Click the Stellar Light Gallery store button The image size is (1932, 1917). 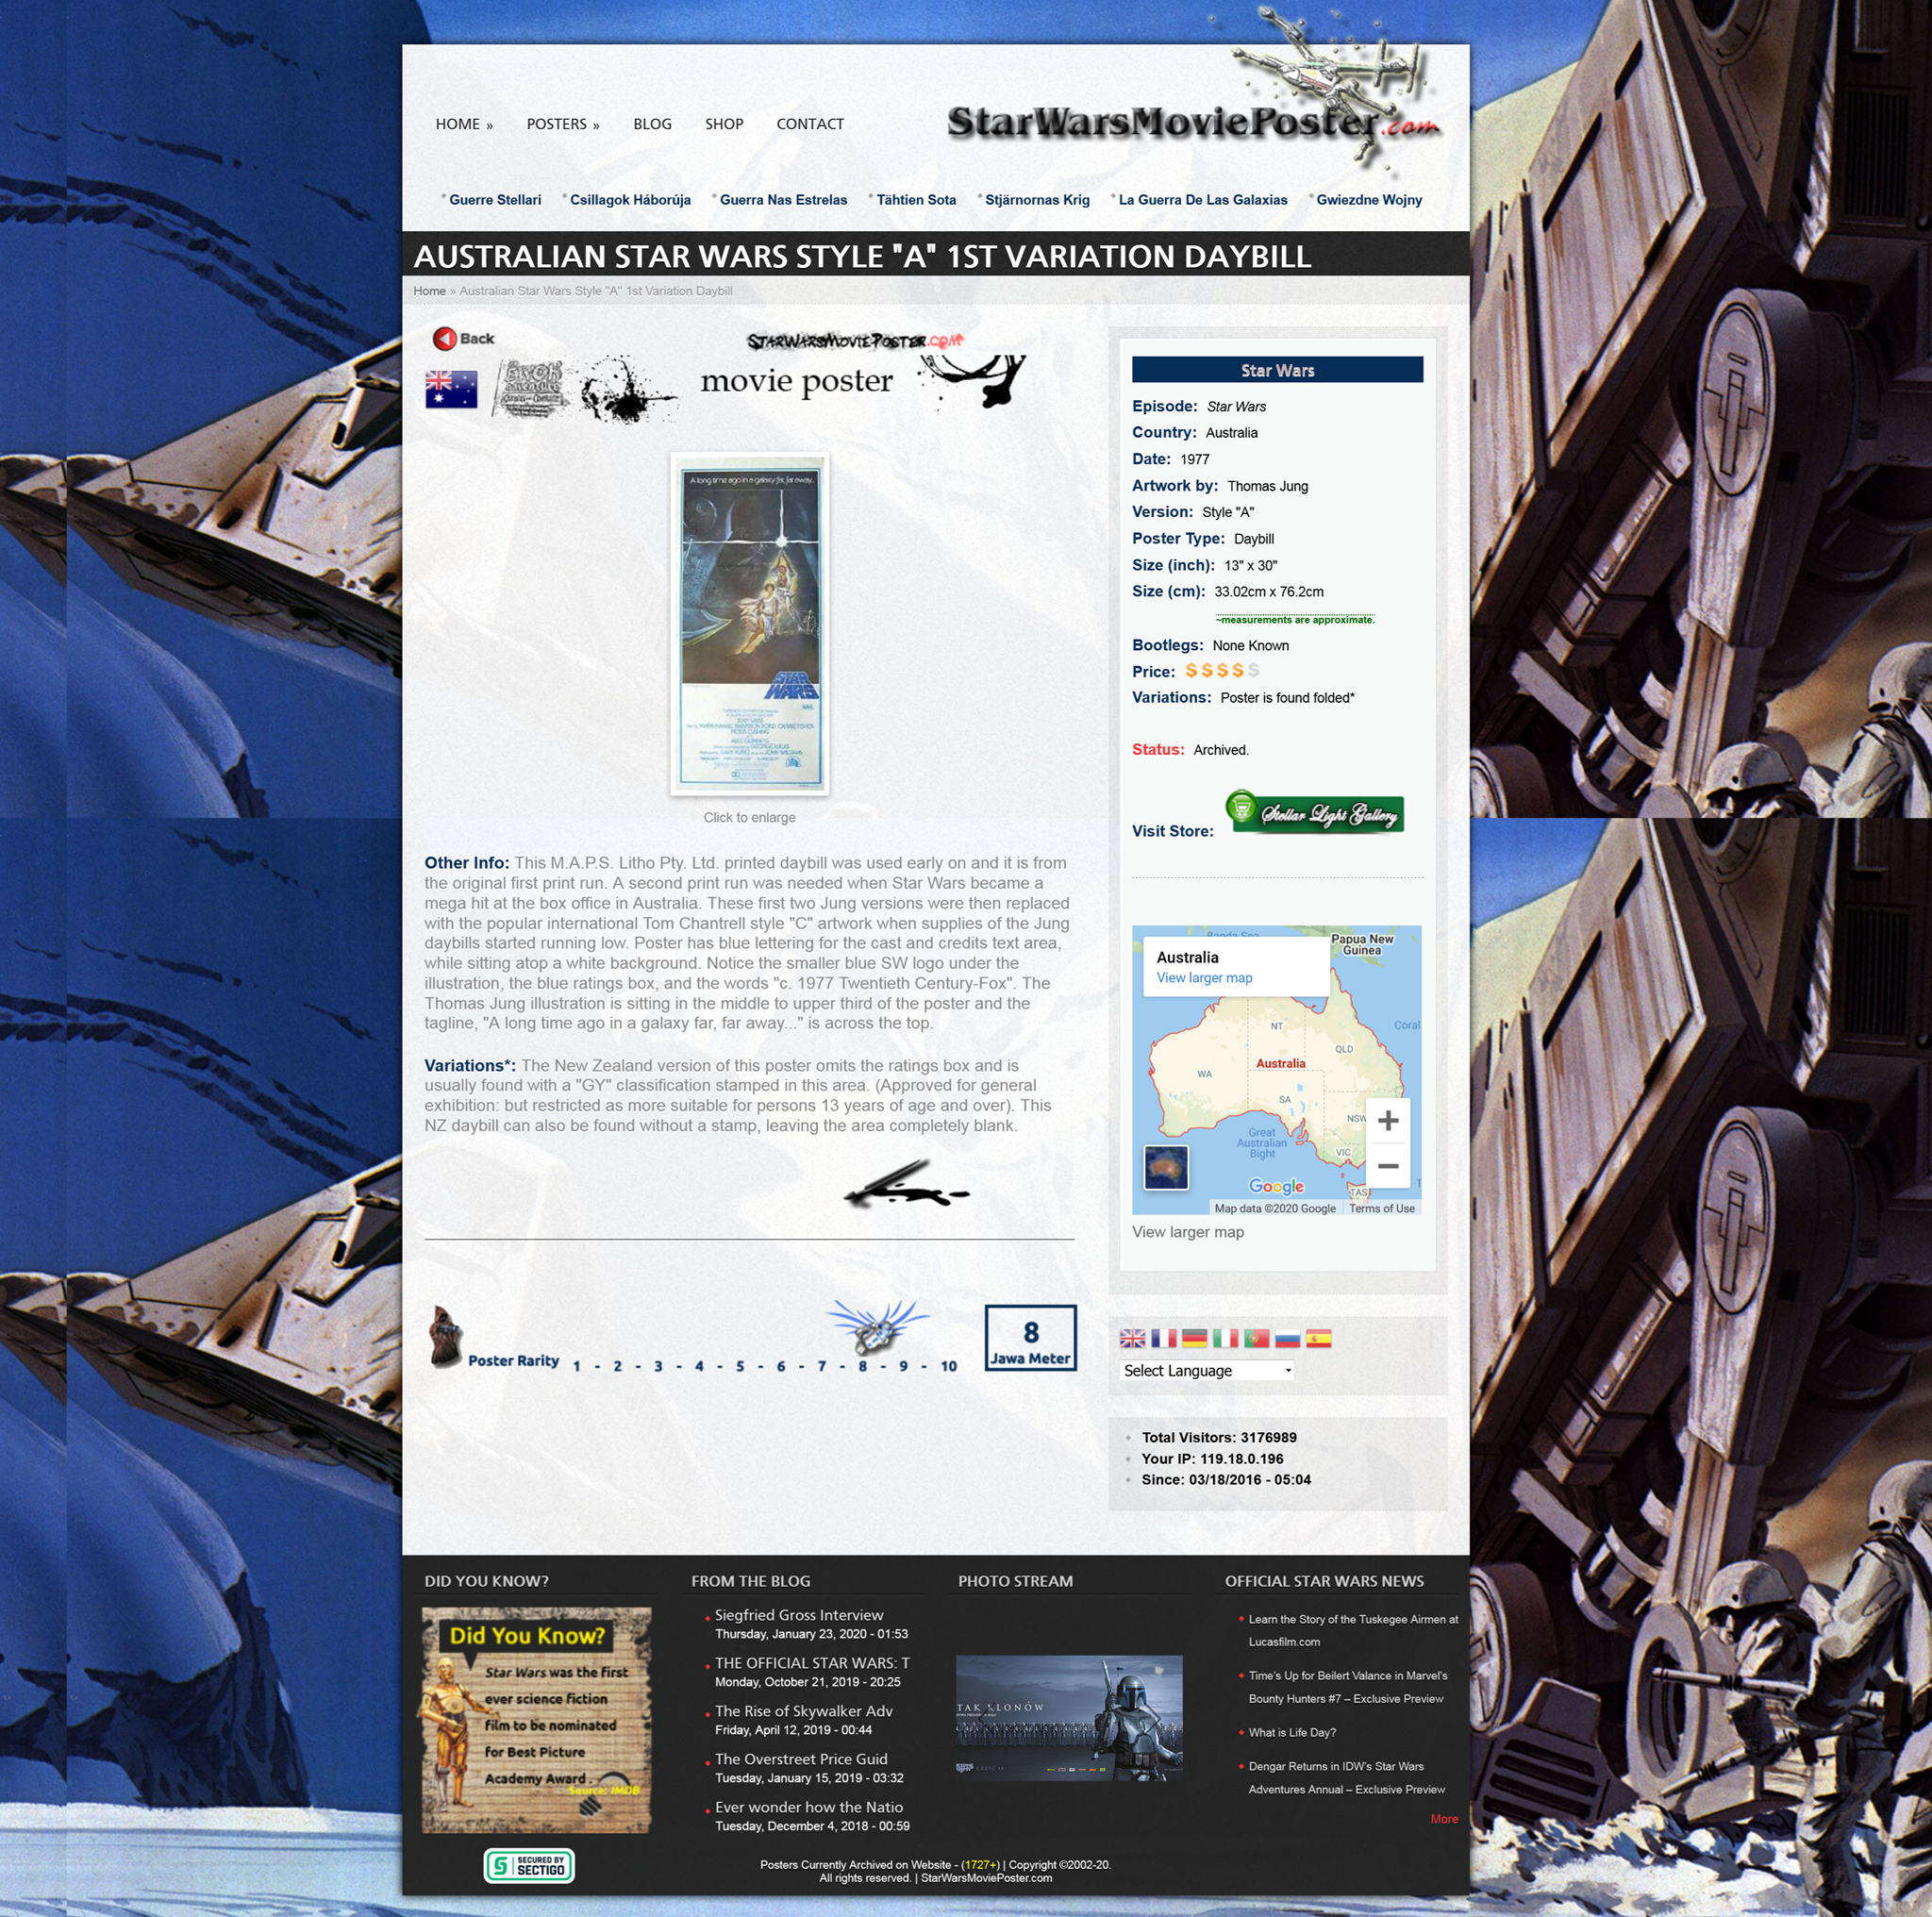1314,812
